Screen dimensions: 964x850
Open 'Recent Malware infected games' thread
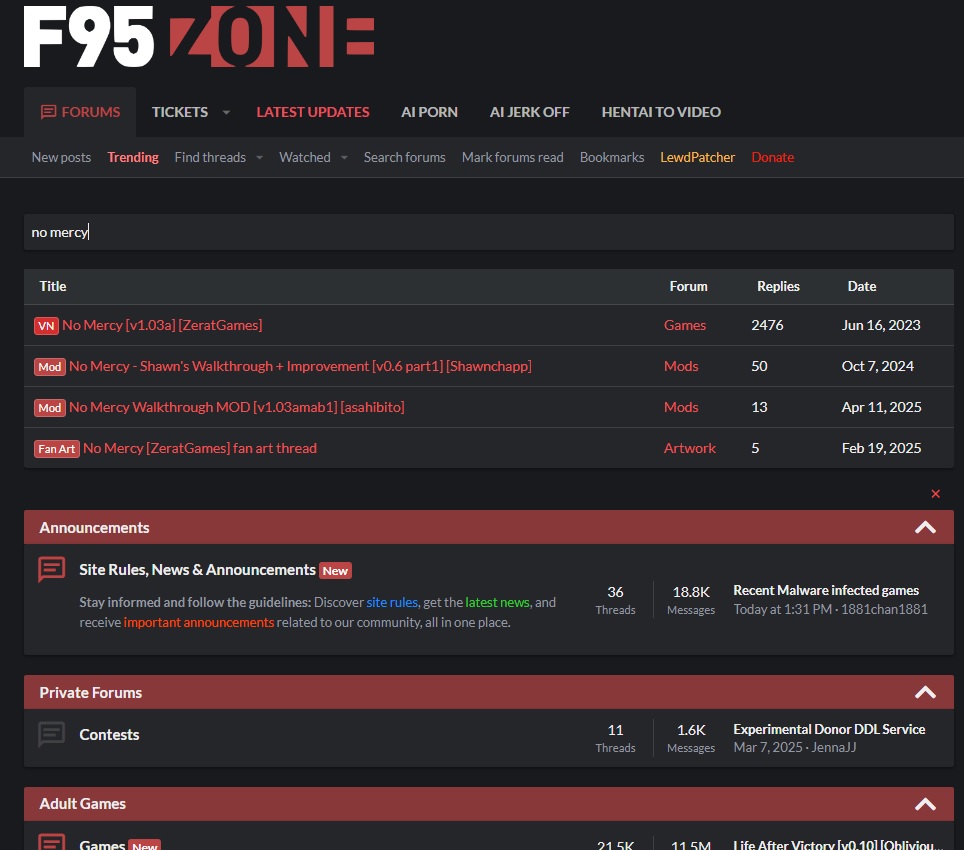point(826,591)
